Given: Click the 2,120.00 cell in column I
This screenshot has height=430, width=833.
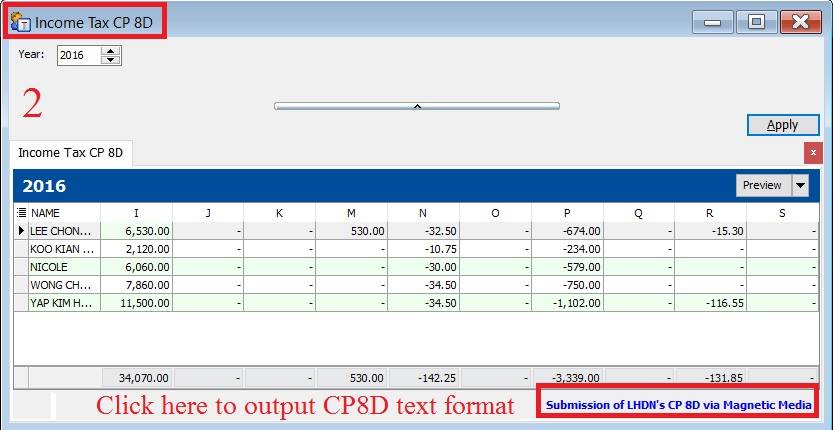Looking at the screenshot, I should pyautogui.click(x=137, y=249).
